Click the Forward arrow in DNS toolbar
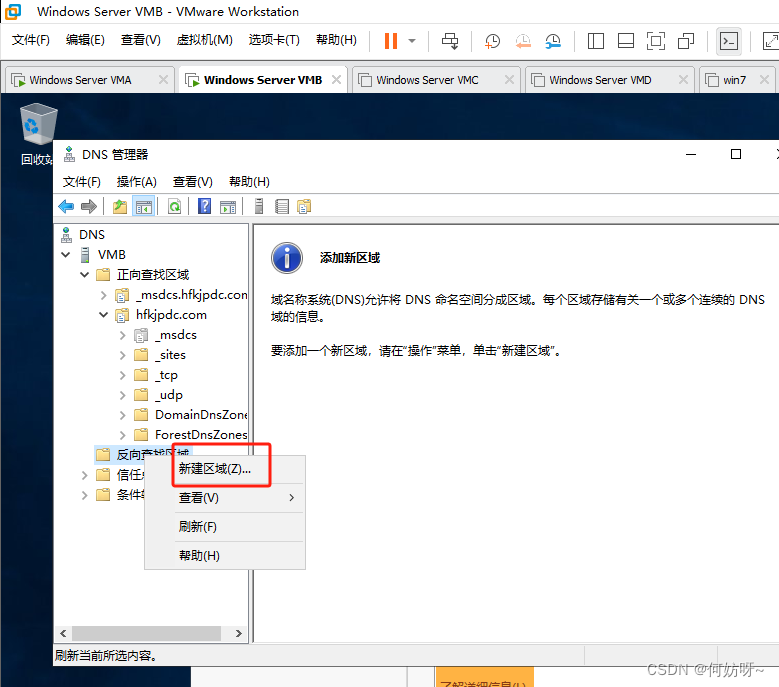The image size is (779, 687). click(89, 206)
